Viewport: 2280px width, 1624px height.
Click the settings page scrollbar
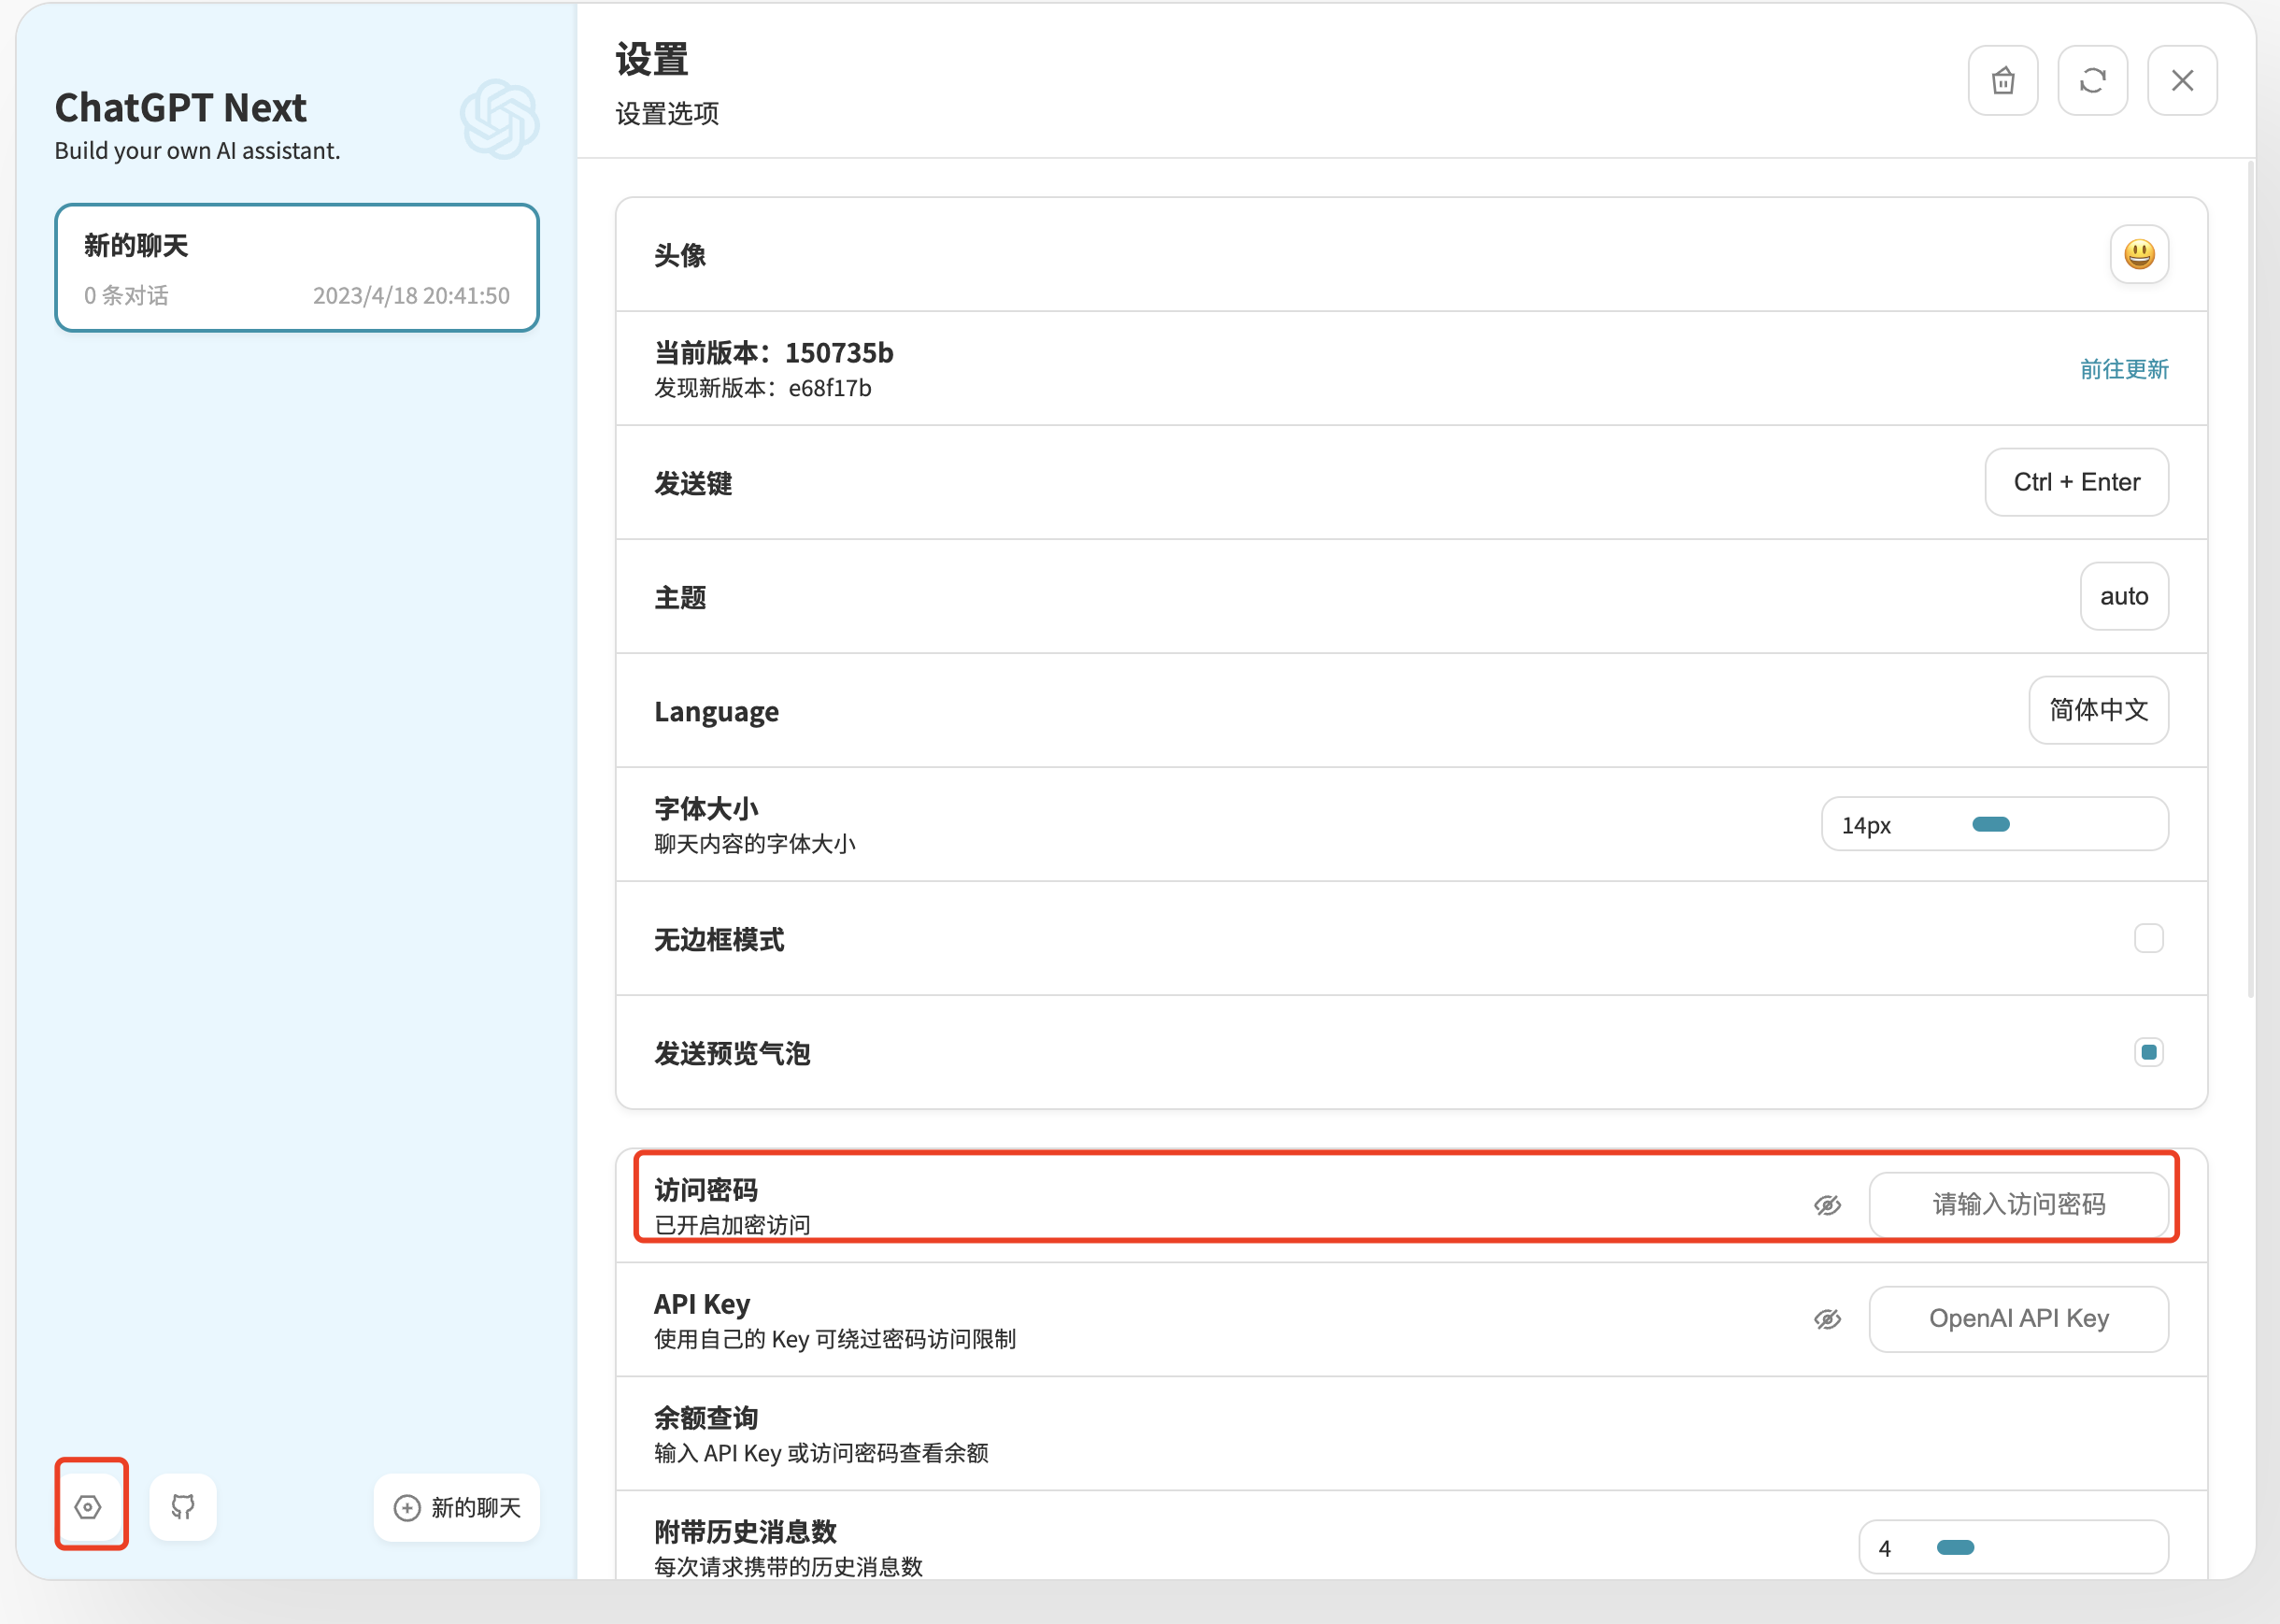tap(2250, 580)
